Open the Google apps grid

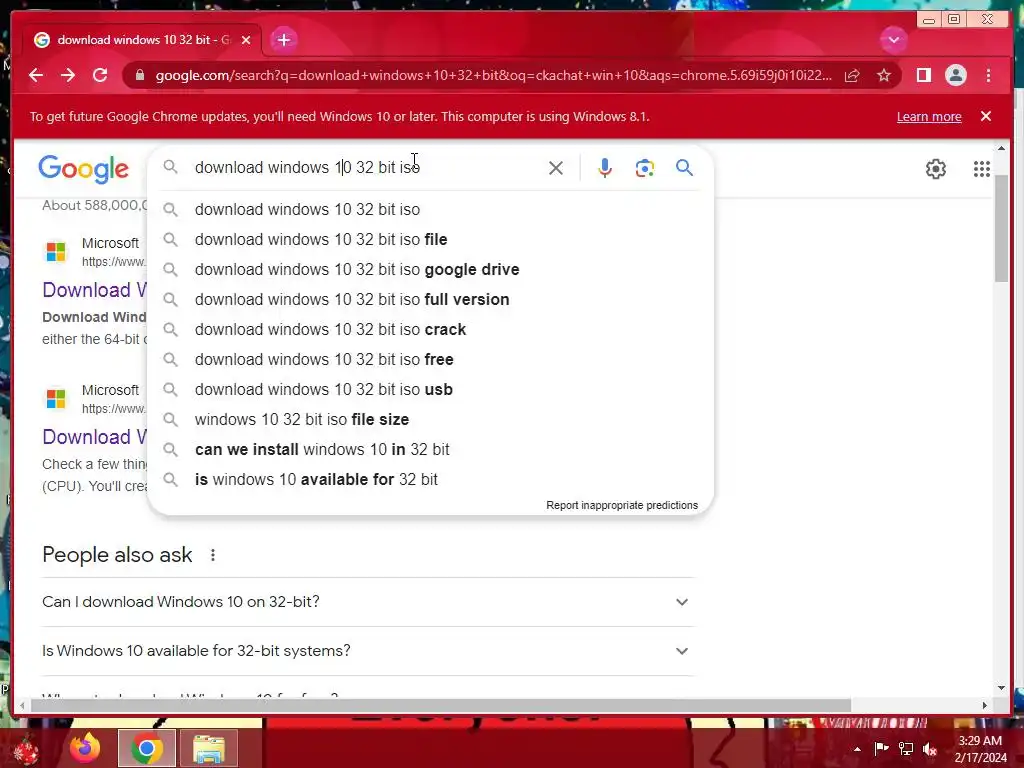click(982, 169)
